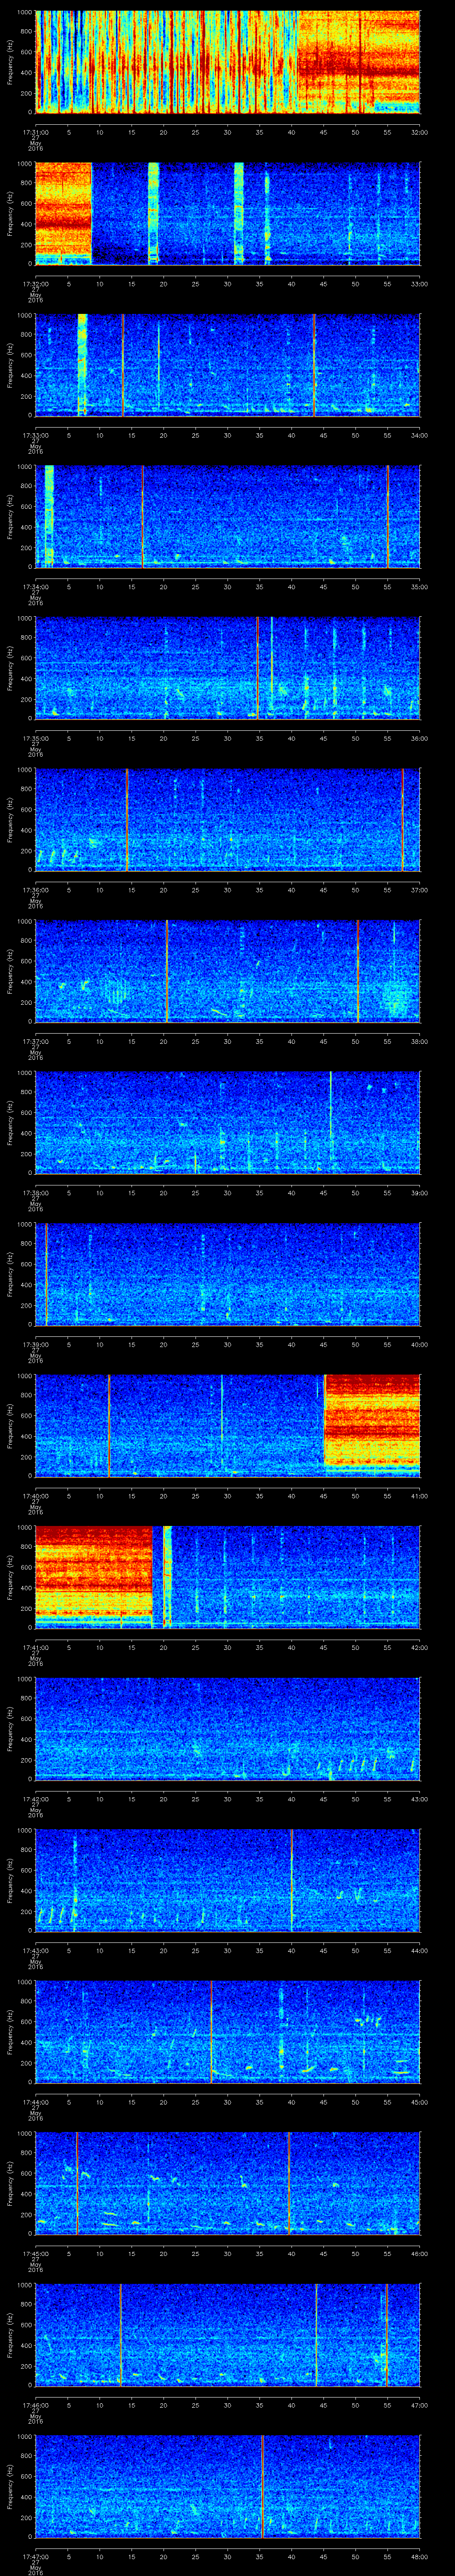This screenshot has width=455, height=2576.
Task: Select the orange noise block starting the 17:32 spectrogram
Action: click(63, 213)
